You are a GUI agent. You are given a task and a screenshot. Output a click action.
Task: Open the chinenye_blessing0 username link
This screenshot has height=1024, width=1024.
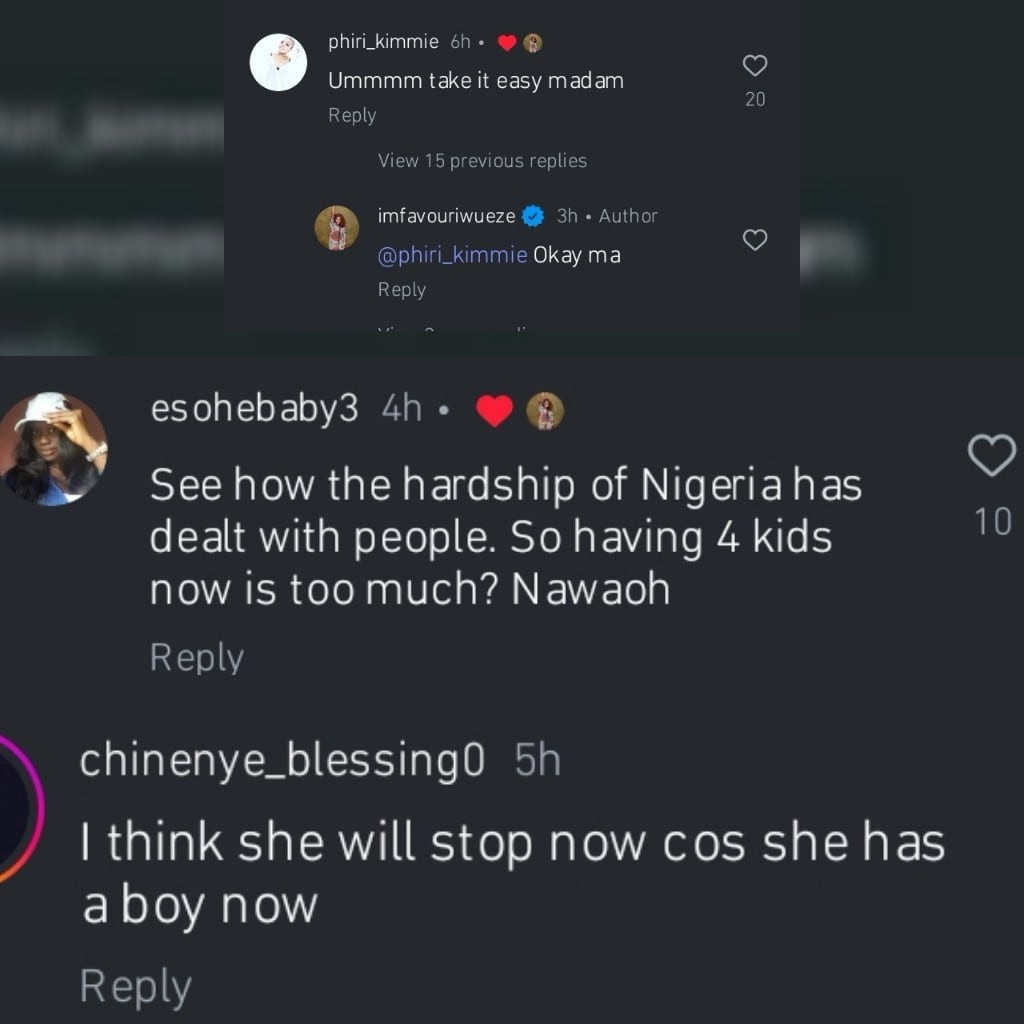tap(283, 761)
